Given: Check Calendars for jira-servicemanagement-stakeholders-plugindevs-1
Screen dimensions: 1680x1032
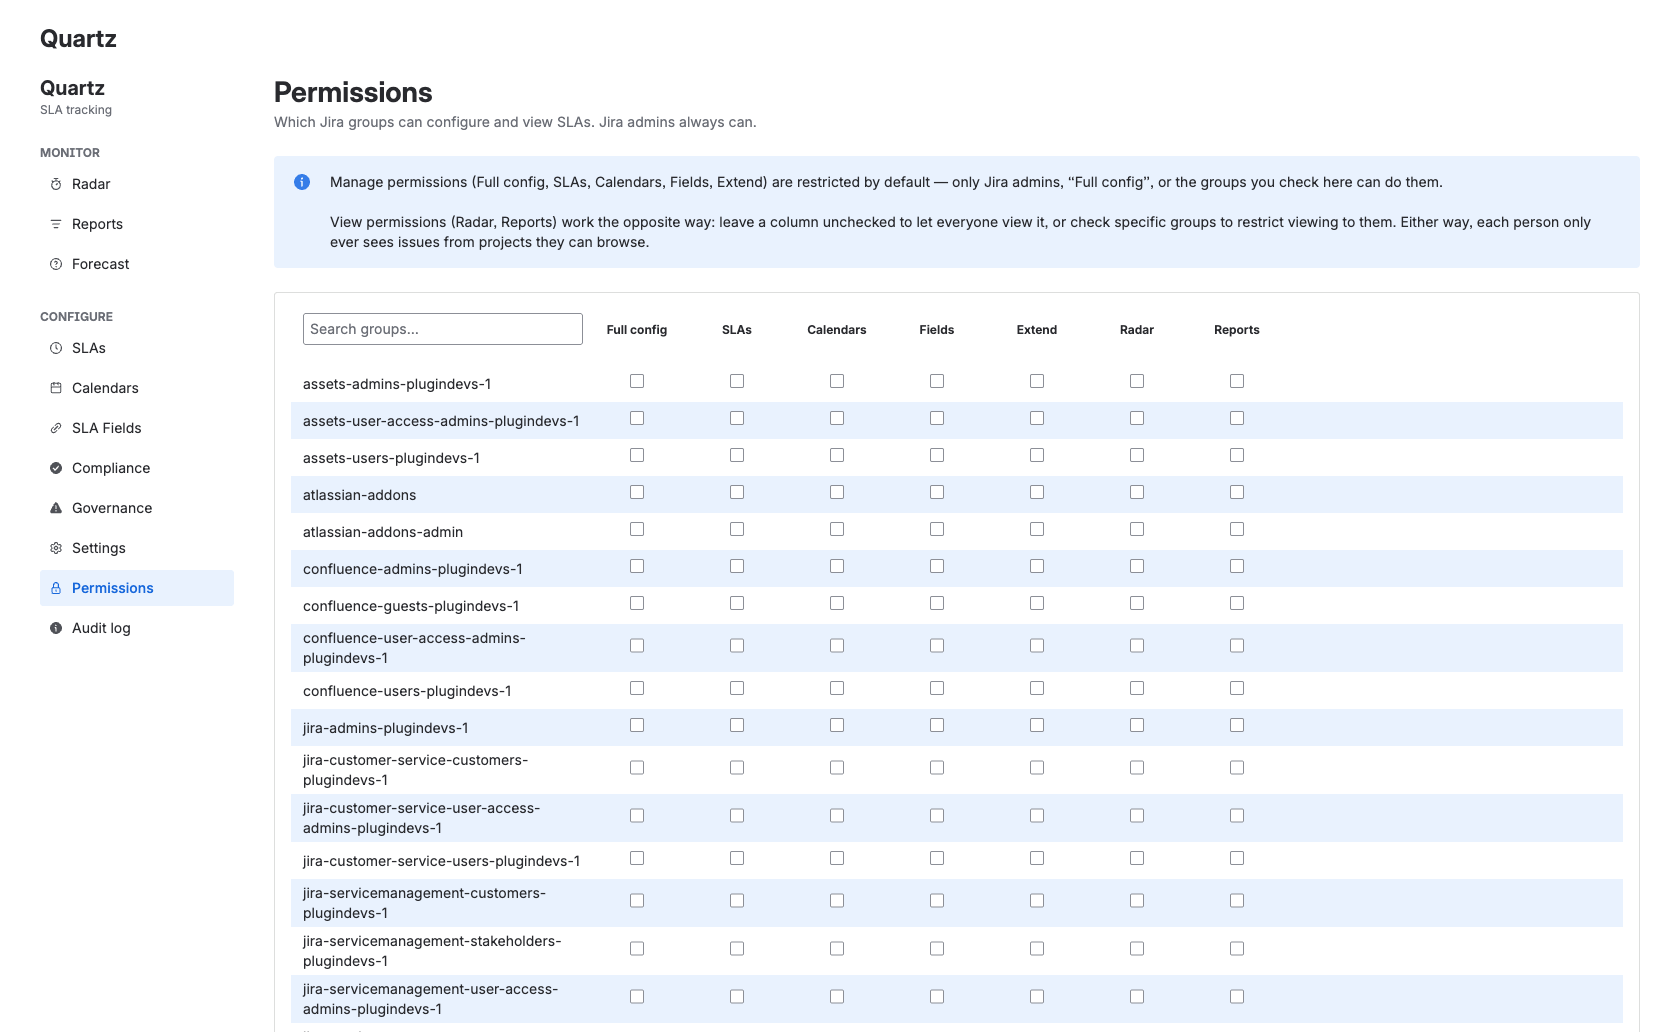Looking at the screenshot, I should pyautogui.click(x=837, y=949).
